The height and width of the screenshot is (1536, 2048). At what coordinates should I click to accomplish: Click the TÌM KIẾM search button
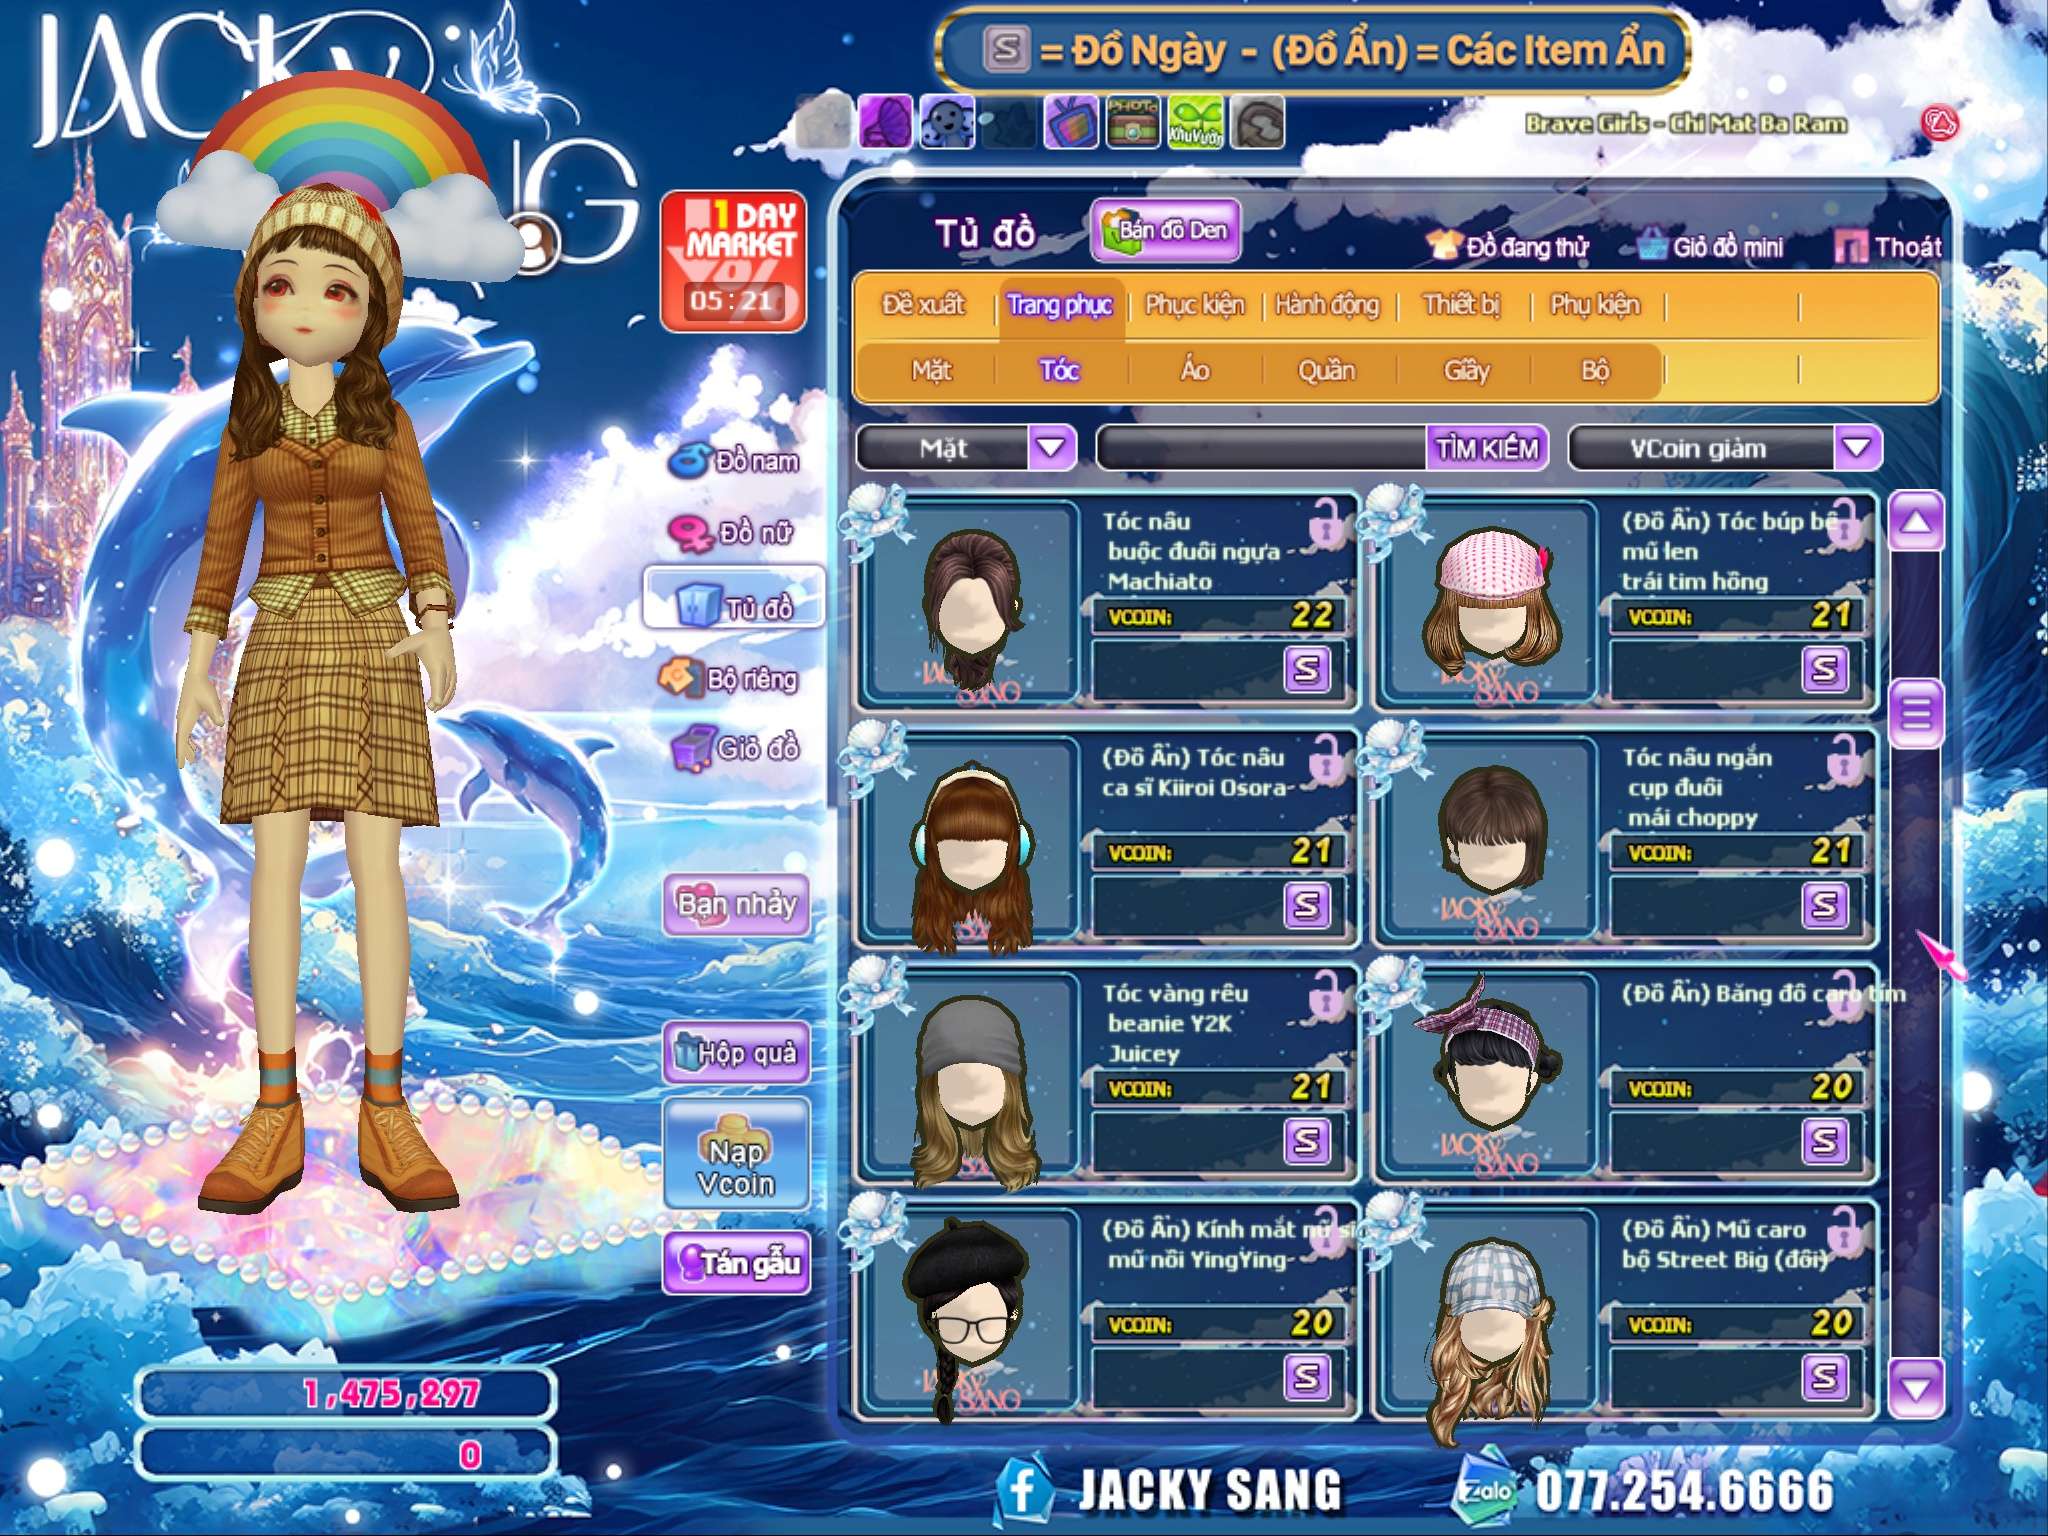pyautogui.click(x=1487, y=448)
